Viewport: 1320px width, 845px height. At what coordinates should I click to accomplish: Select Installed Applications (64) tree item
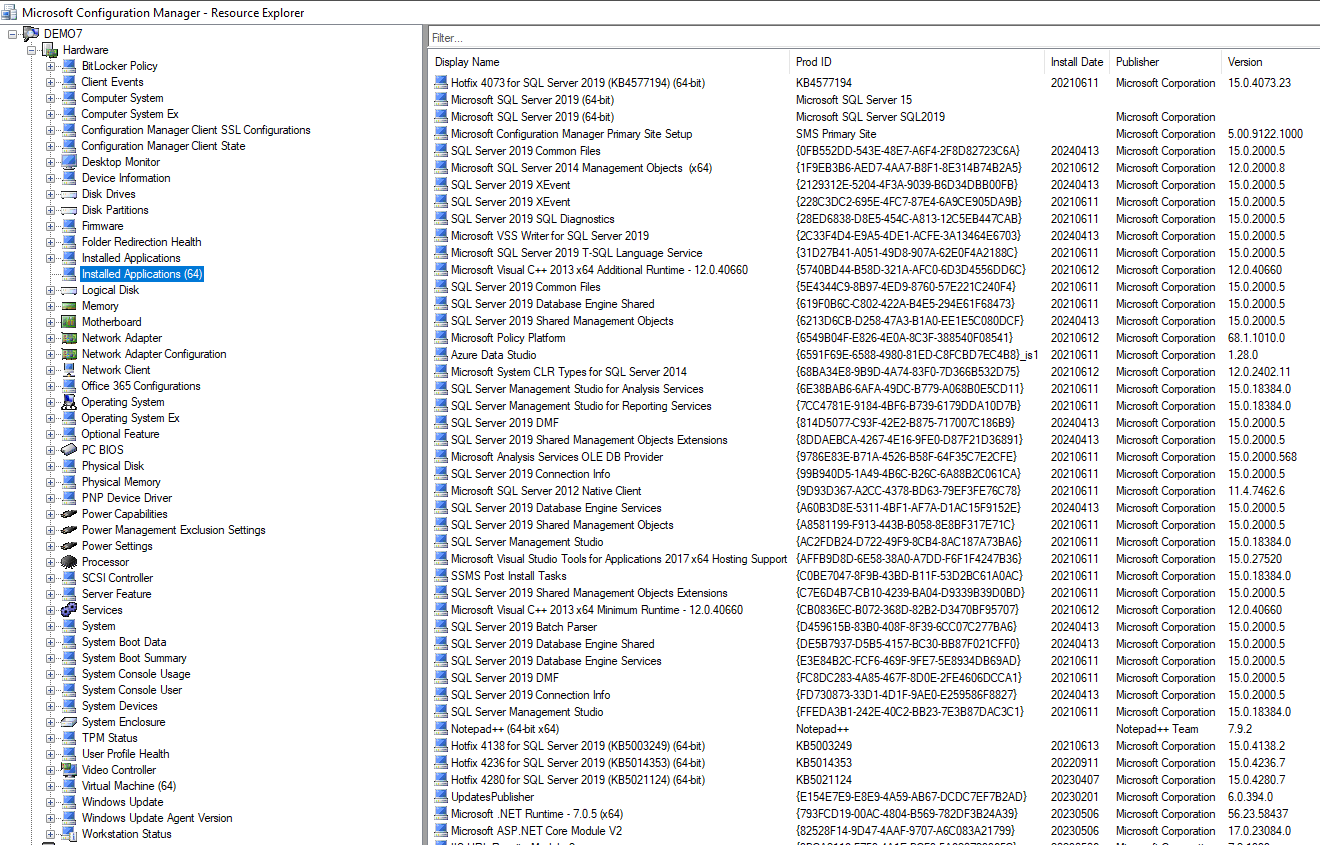click(x=142, y=274)
